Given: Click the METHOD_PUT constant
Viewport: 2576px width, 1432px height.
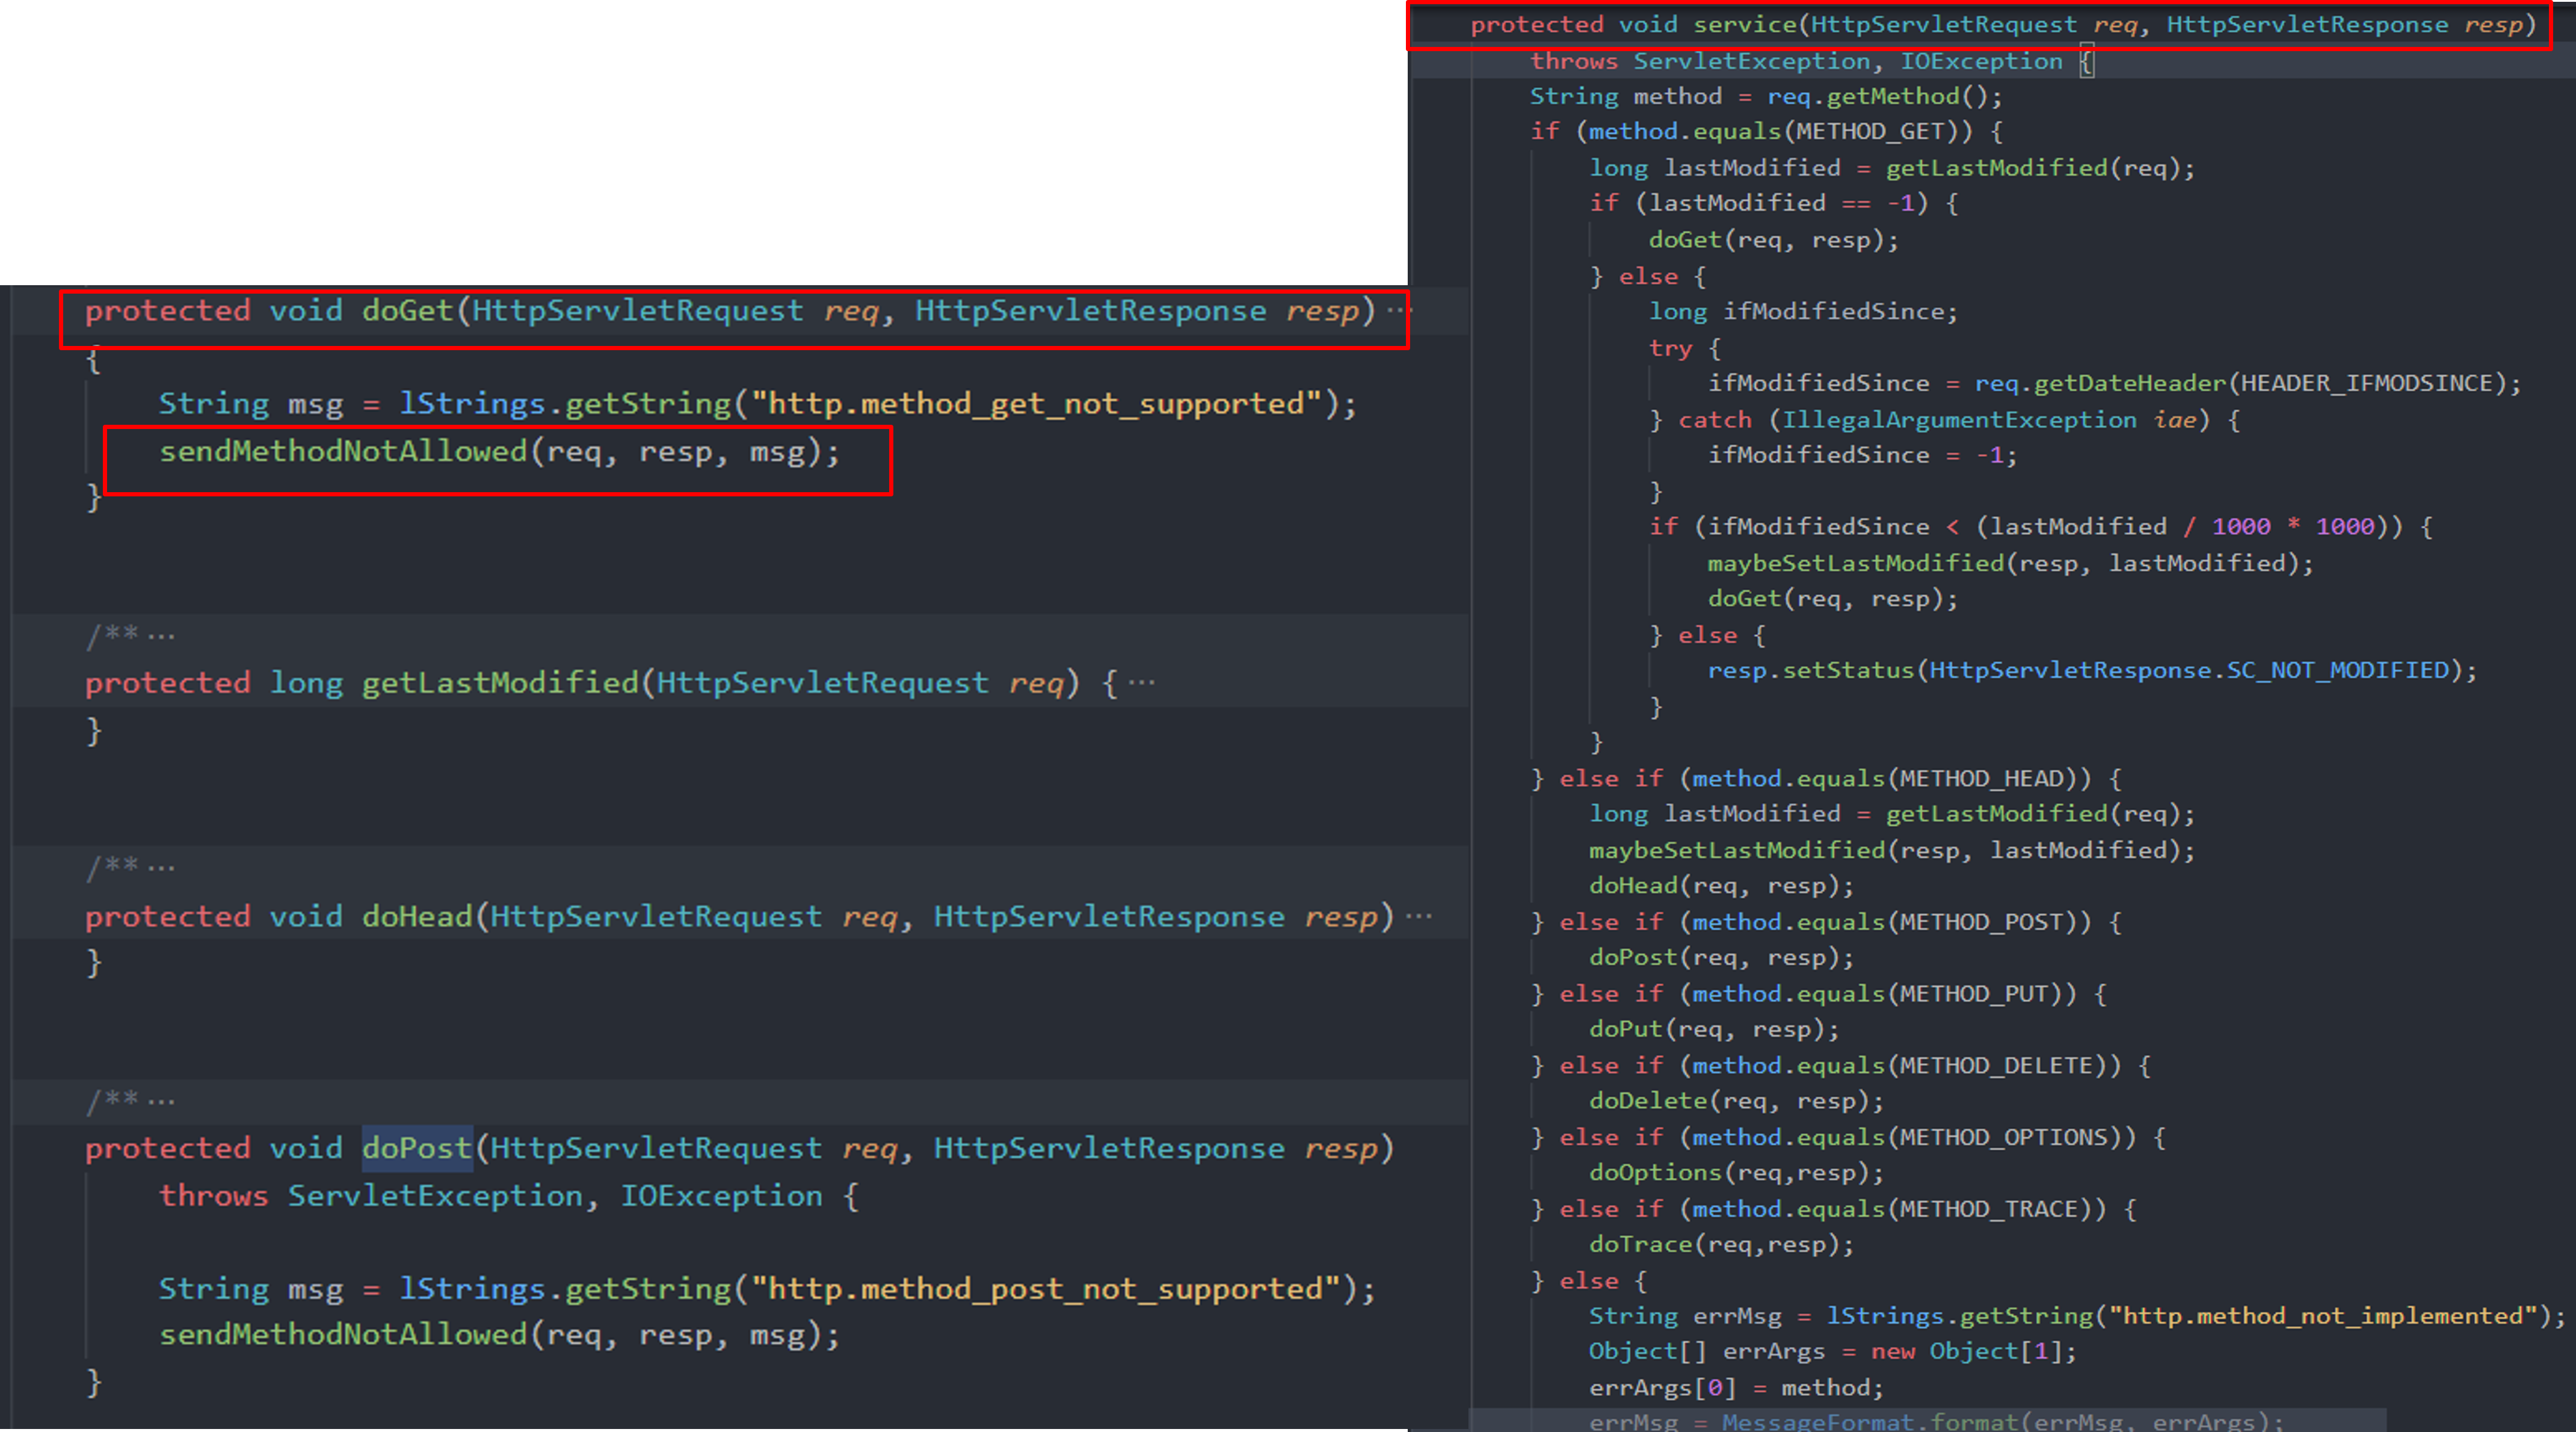Looking at the screenshot, I should pyautogui.click(x=1973, y=993).
